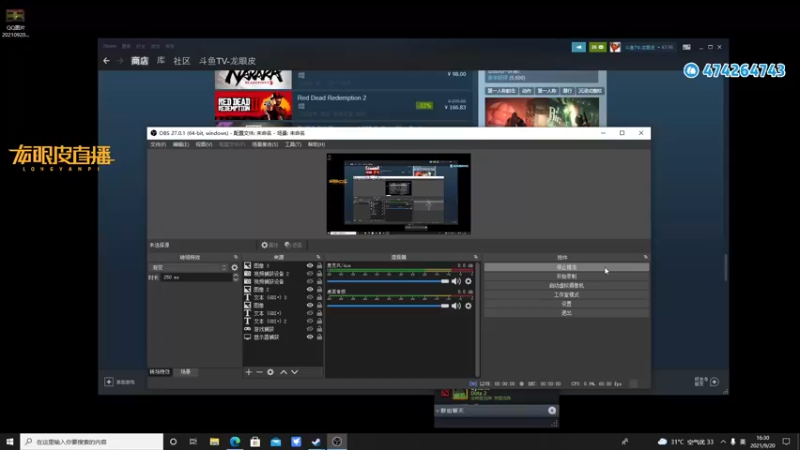Move the source up with up arrow
The image size is (800, 450).
click(x=284, y=372)
